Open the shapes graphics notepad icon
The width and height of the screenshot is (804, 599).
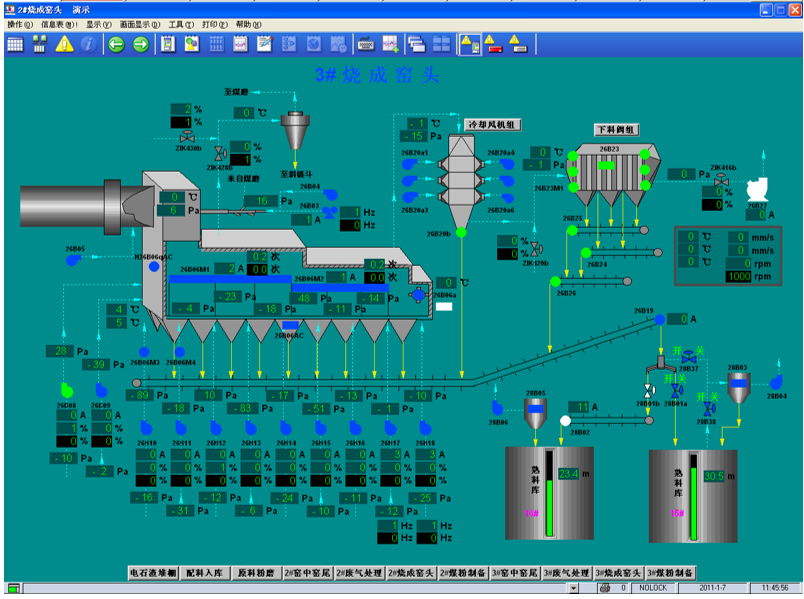[x=192, y=45]
